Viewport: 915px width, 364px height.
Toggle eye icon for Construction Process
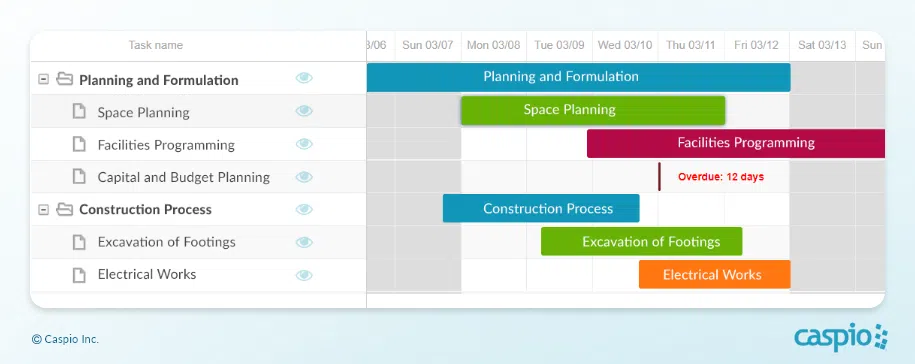(304, 209)
